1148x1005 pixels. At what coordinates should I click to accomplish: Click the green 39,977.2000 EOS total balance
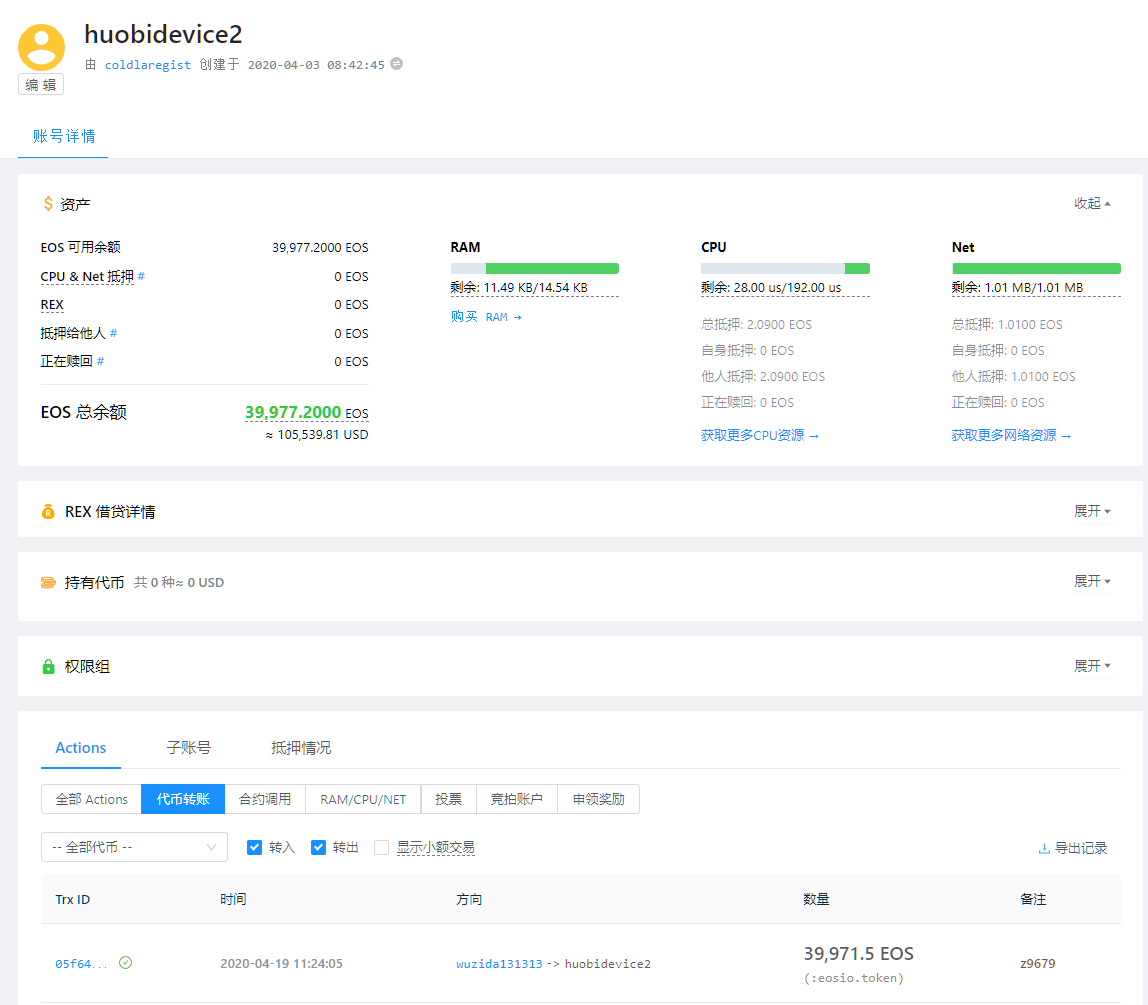(307, 413)
